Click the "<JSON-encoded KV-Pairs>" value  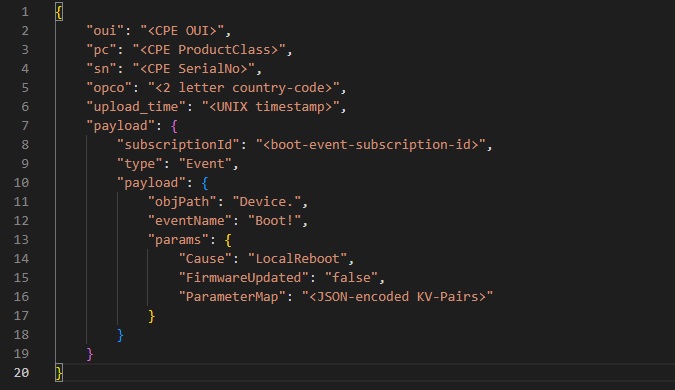pos(397,296)
